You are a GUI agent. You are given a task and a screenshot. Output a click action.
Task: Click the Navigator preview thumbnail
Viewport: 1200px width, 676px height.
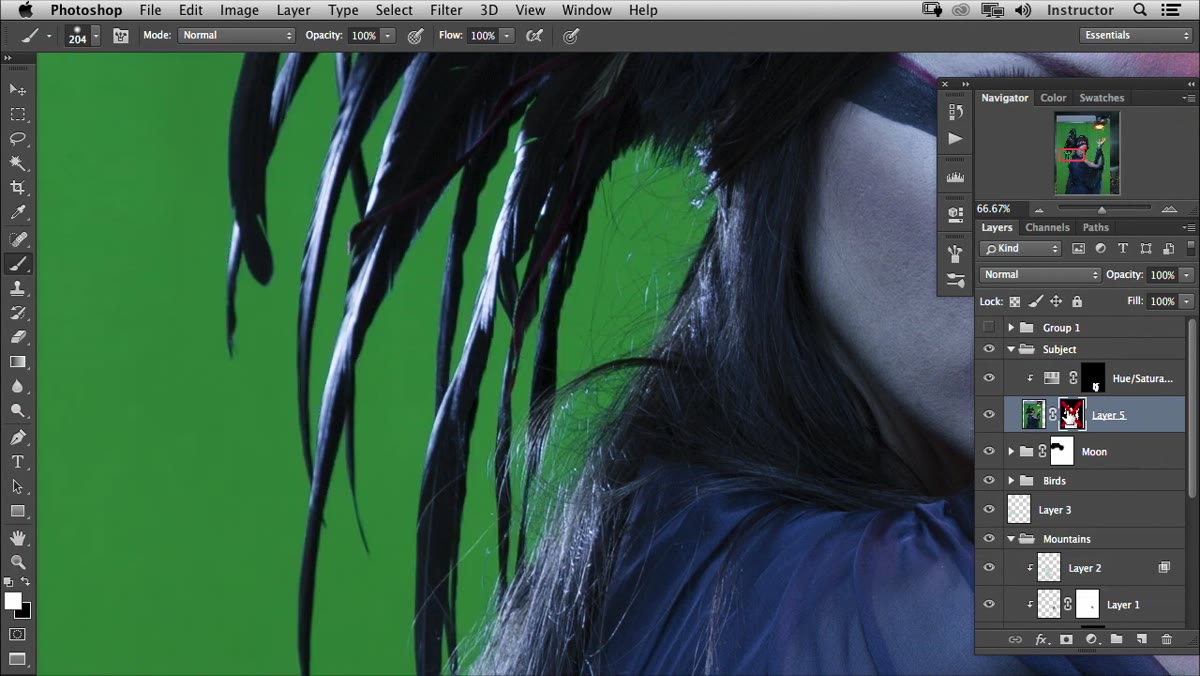[1087, 153]
